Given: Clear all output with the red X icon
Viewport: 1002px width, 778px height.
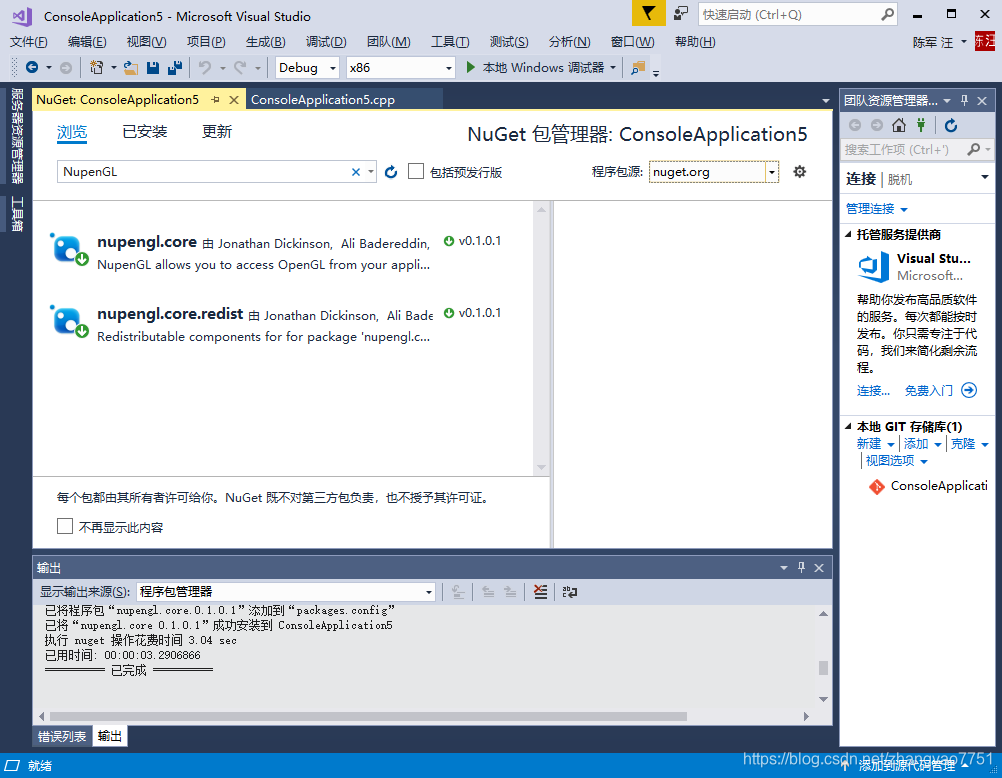Looking at the screenshot, I should tap(541, 592).
